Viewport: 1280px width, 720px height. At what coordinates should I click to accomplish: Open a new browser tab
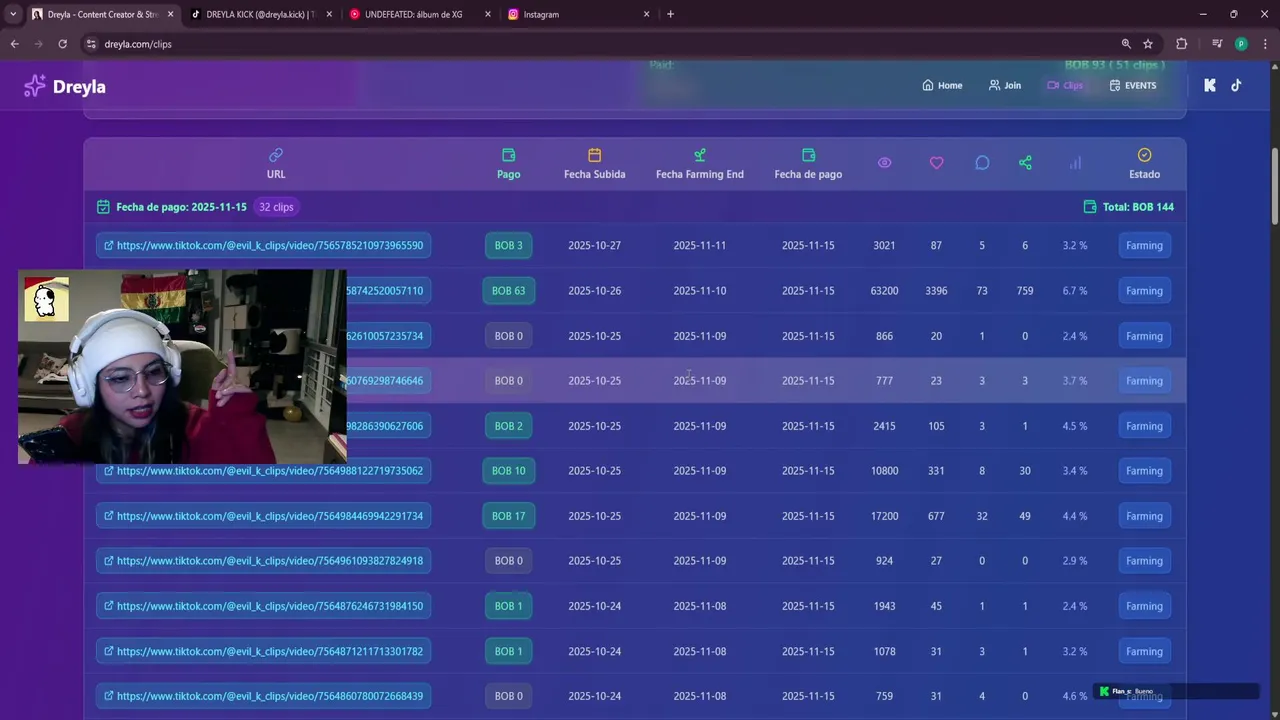(670, 14)
